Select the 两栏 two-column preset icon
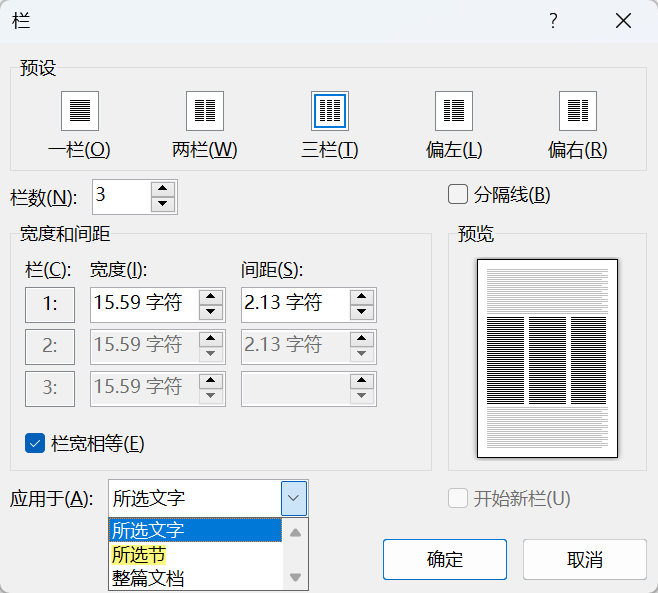This screenshot has width=658, height=593. [x=205, y=111]
